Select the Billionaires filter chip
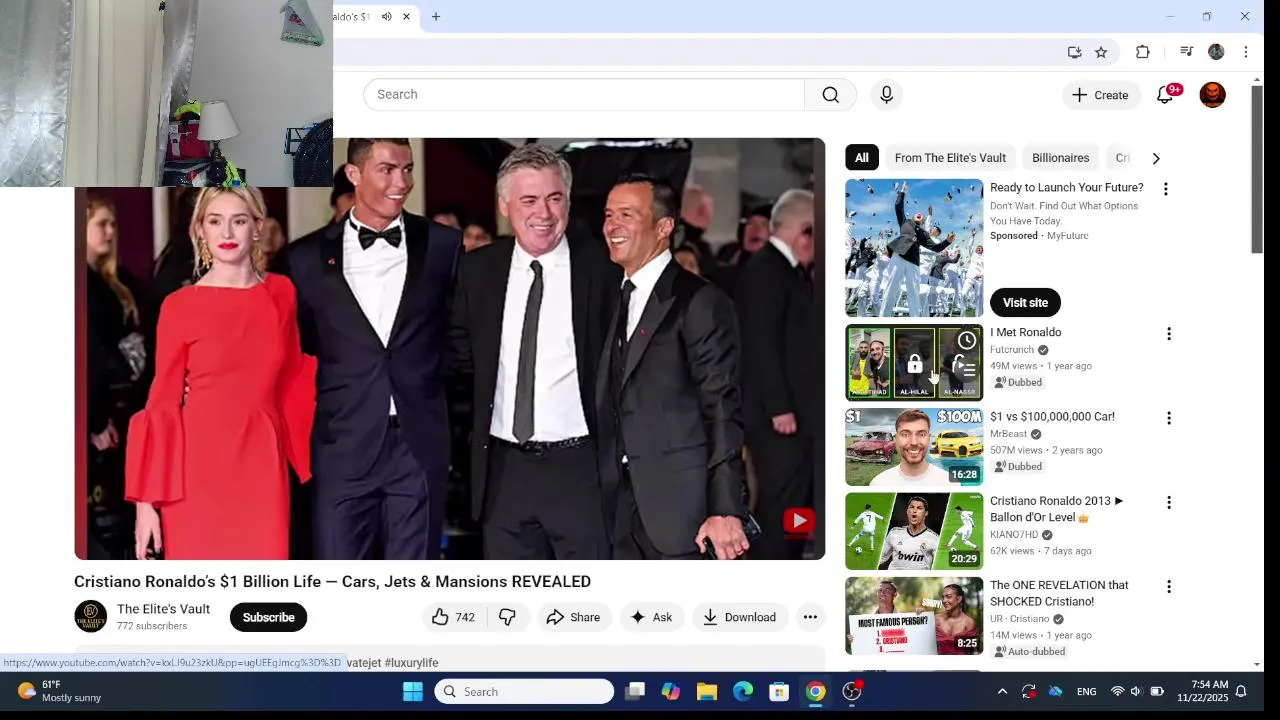 tap(1060, 158)
